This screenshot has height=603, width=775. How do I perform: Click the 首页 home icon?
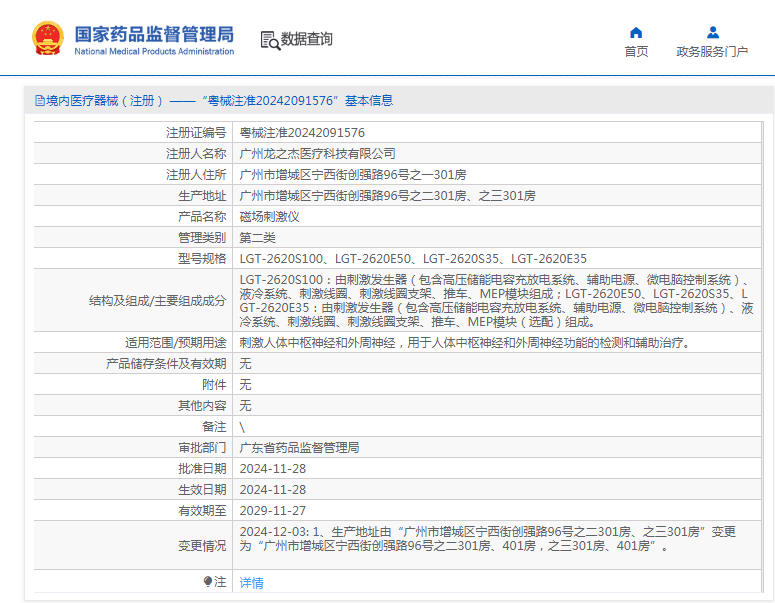pos(636,33)
